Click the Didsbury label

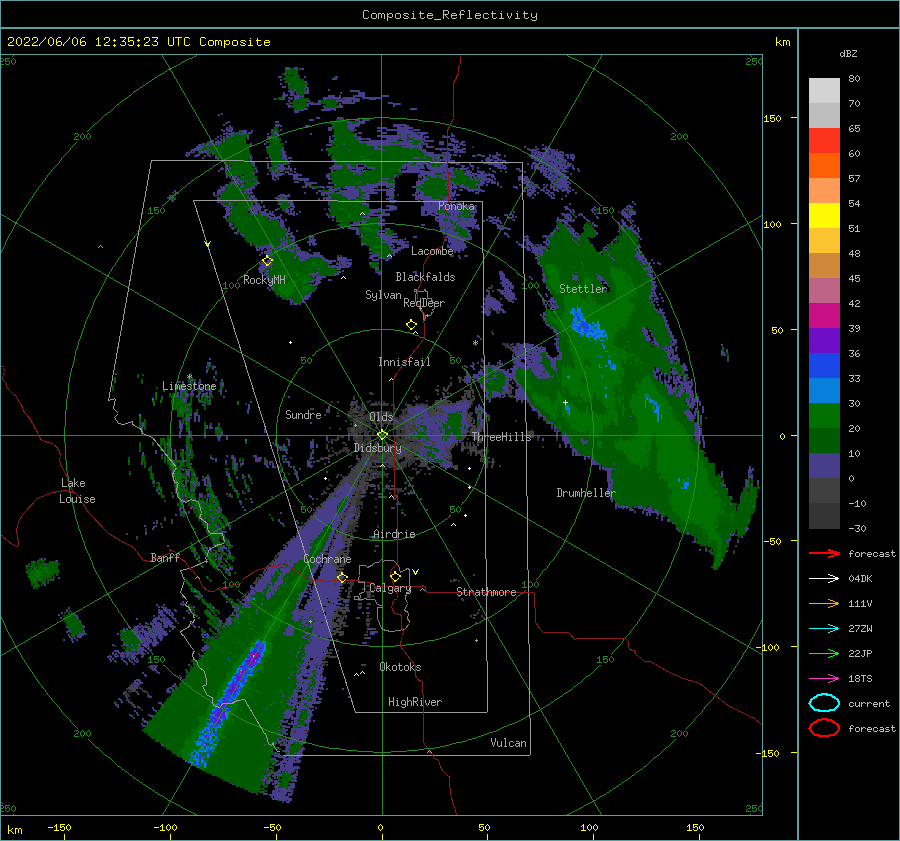[x=377, y=448]
